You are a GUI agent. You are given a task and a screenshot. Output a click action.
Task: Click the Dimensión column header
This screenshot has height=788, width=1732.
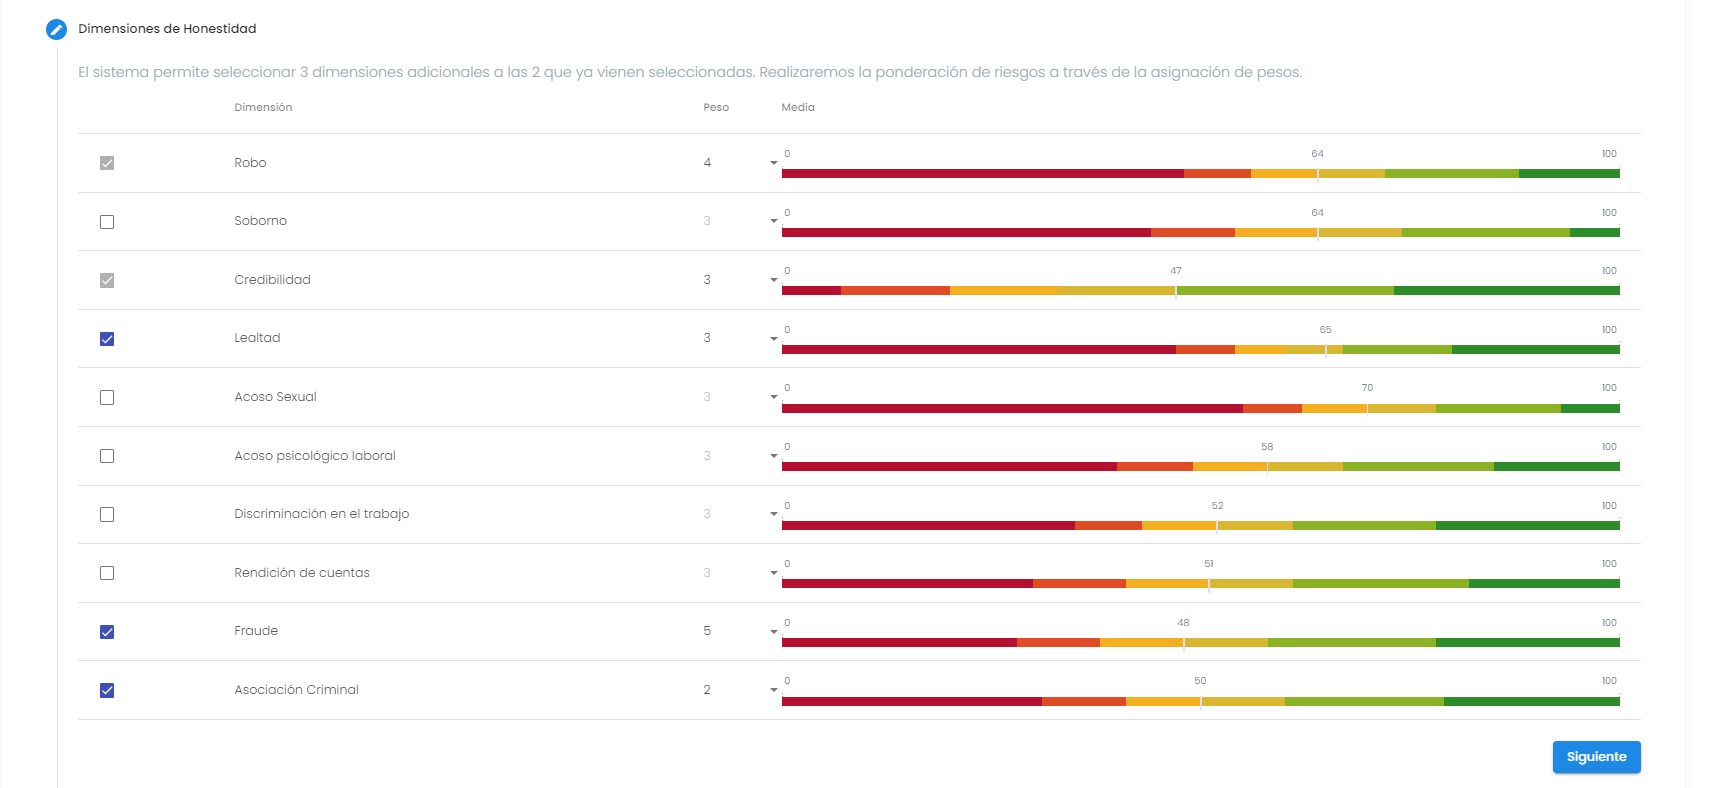point(263,107)
